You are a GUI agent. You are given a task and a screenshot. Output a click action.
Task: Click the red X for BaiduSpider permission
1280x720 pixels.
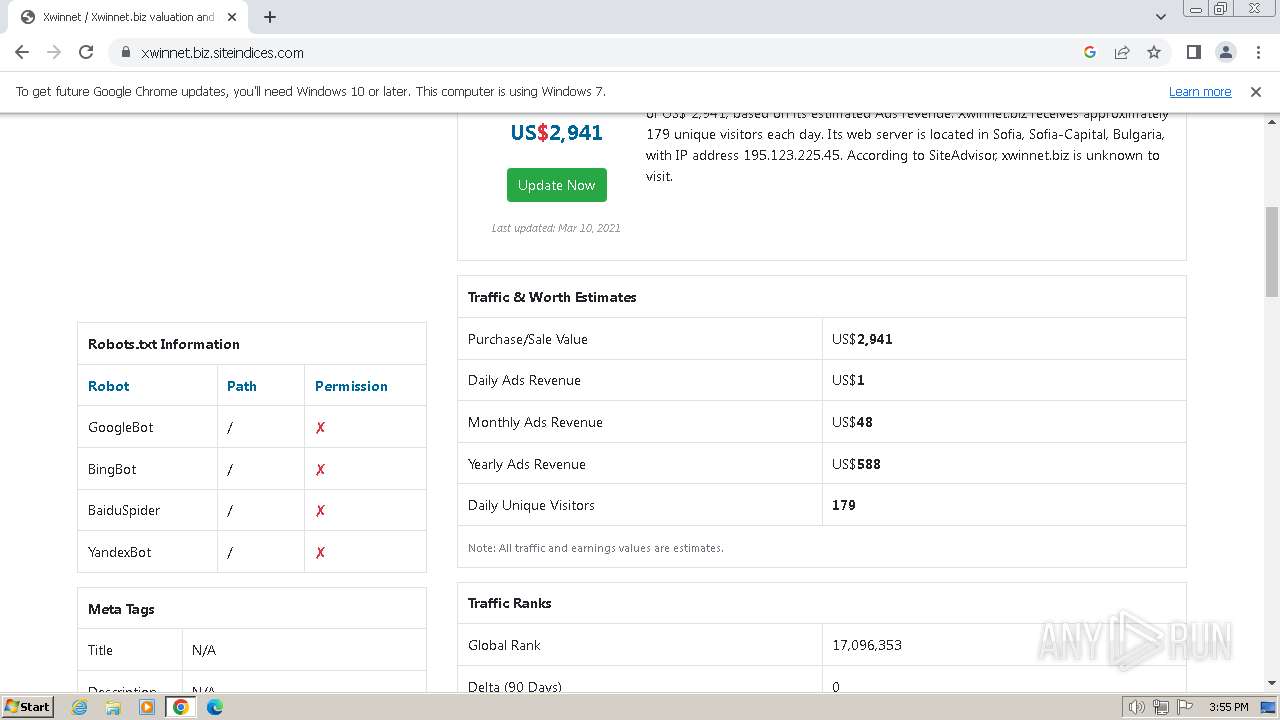pos(320,511)
